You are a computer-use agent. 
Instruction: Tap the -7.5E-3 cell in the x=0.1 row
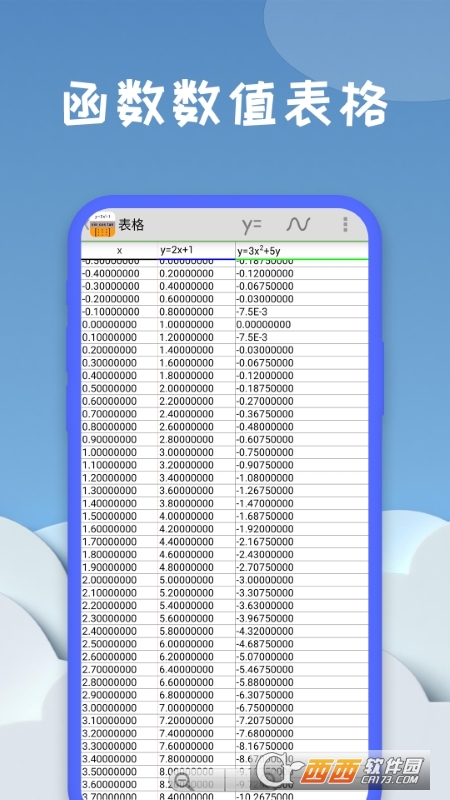pos(302,337)
